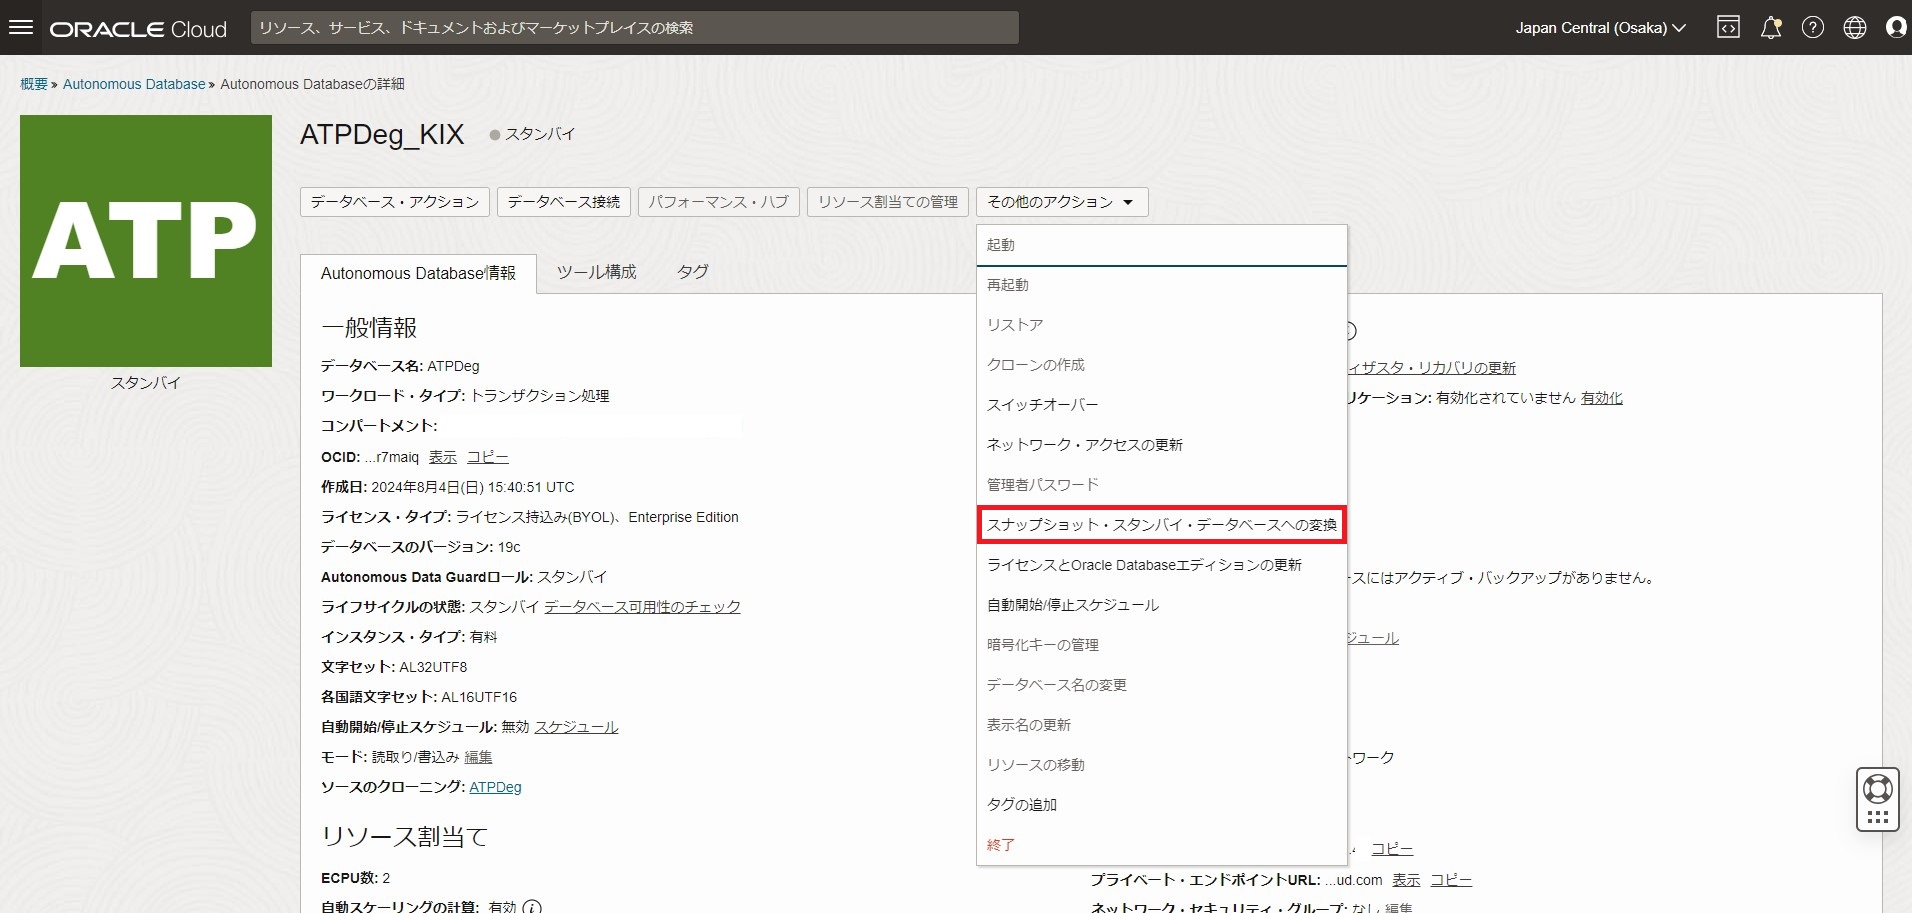Open the notifications bell

1771,28
